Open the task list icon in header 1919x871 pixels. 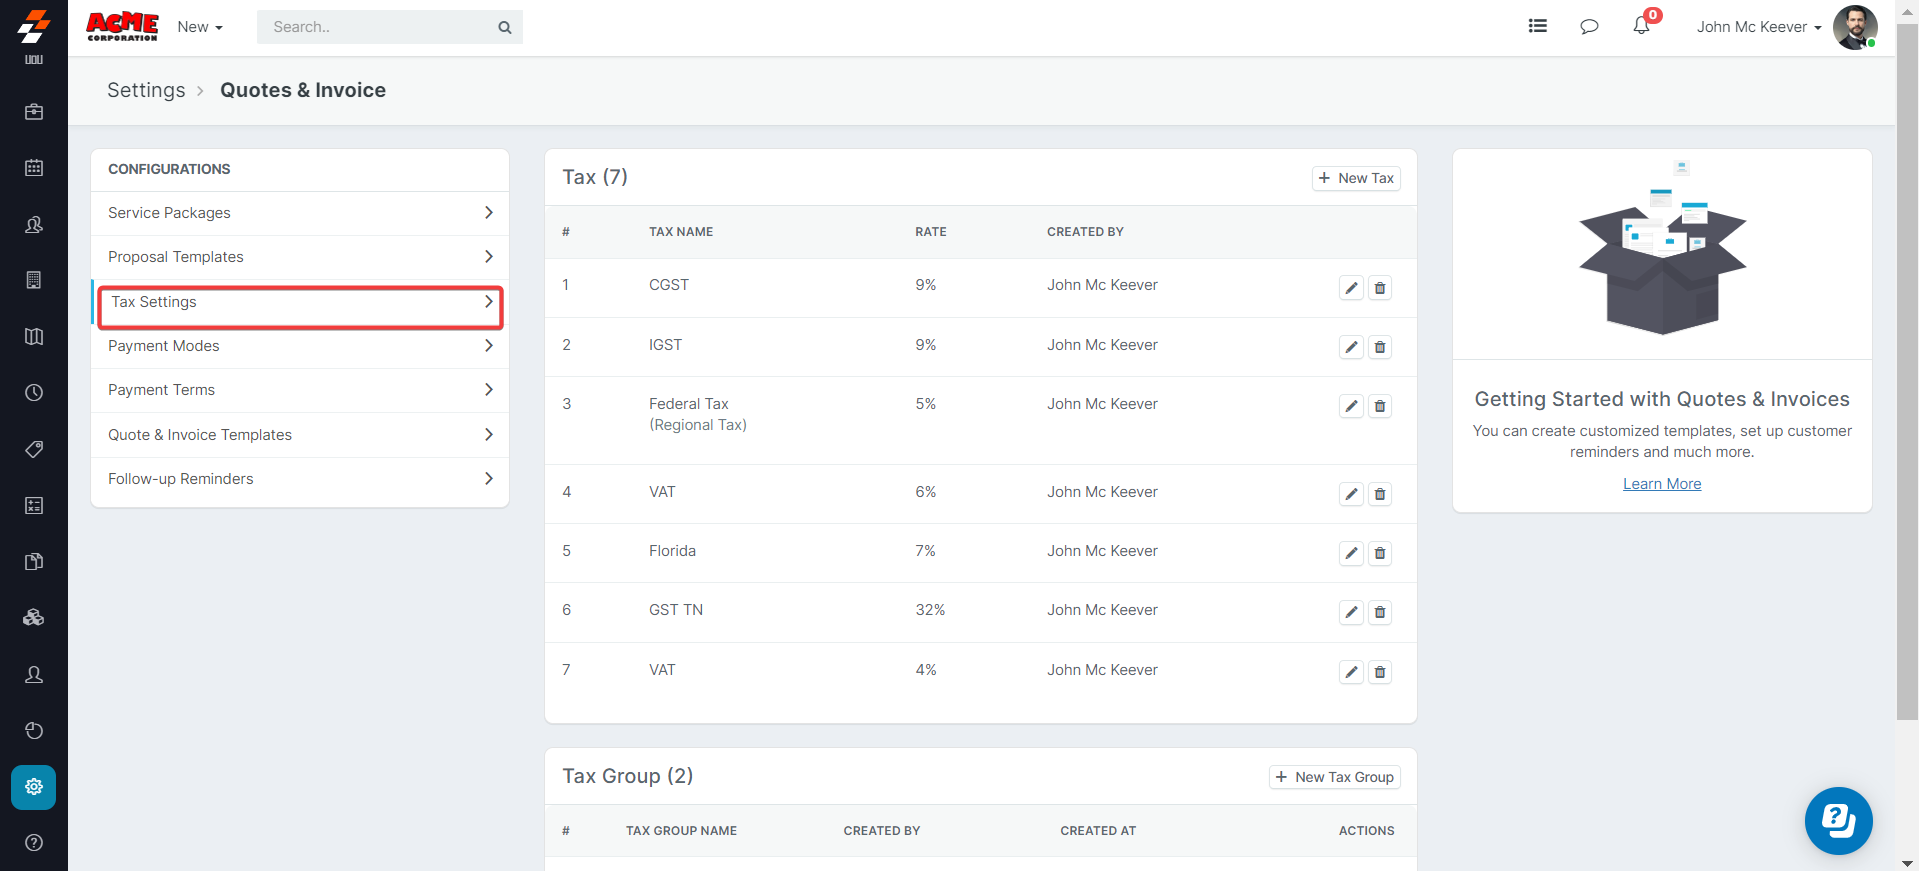tap(1538, 26)
